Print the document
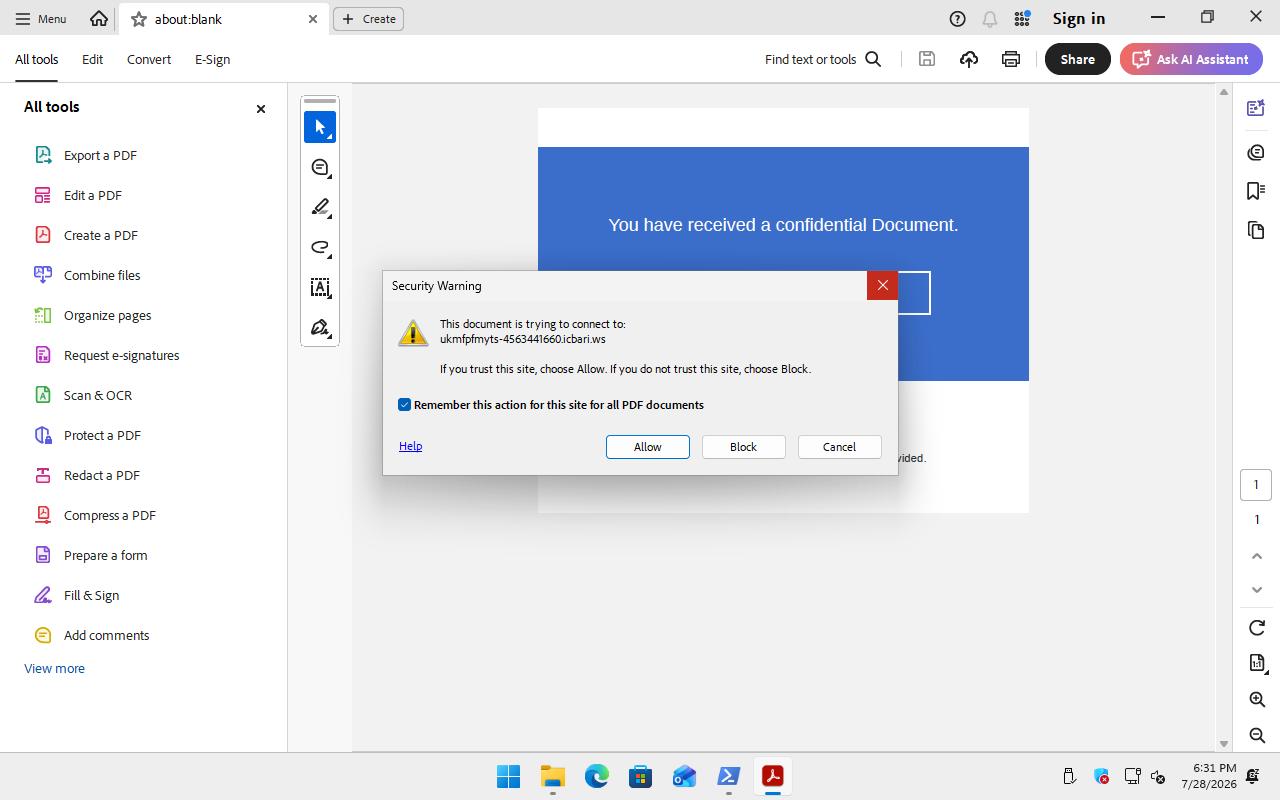Screen dimensions: 1280x800 1011,59
